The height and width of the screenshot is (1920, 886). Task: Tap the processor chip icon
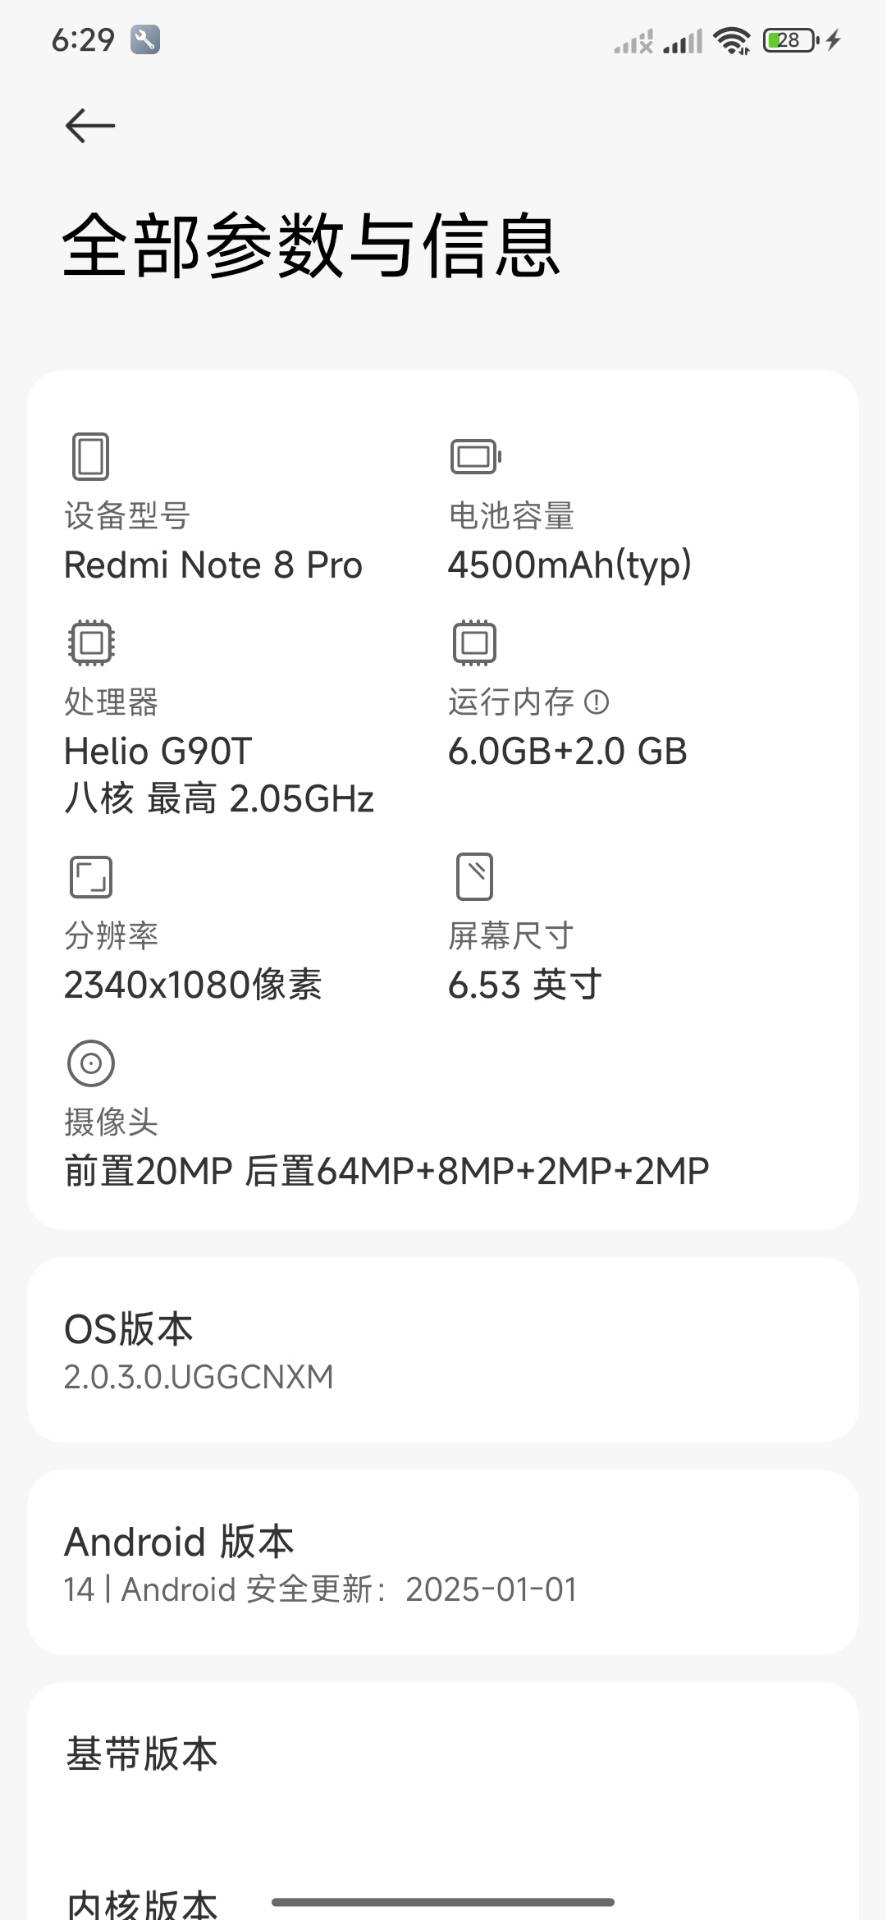pos(91,643)
